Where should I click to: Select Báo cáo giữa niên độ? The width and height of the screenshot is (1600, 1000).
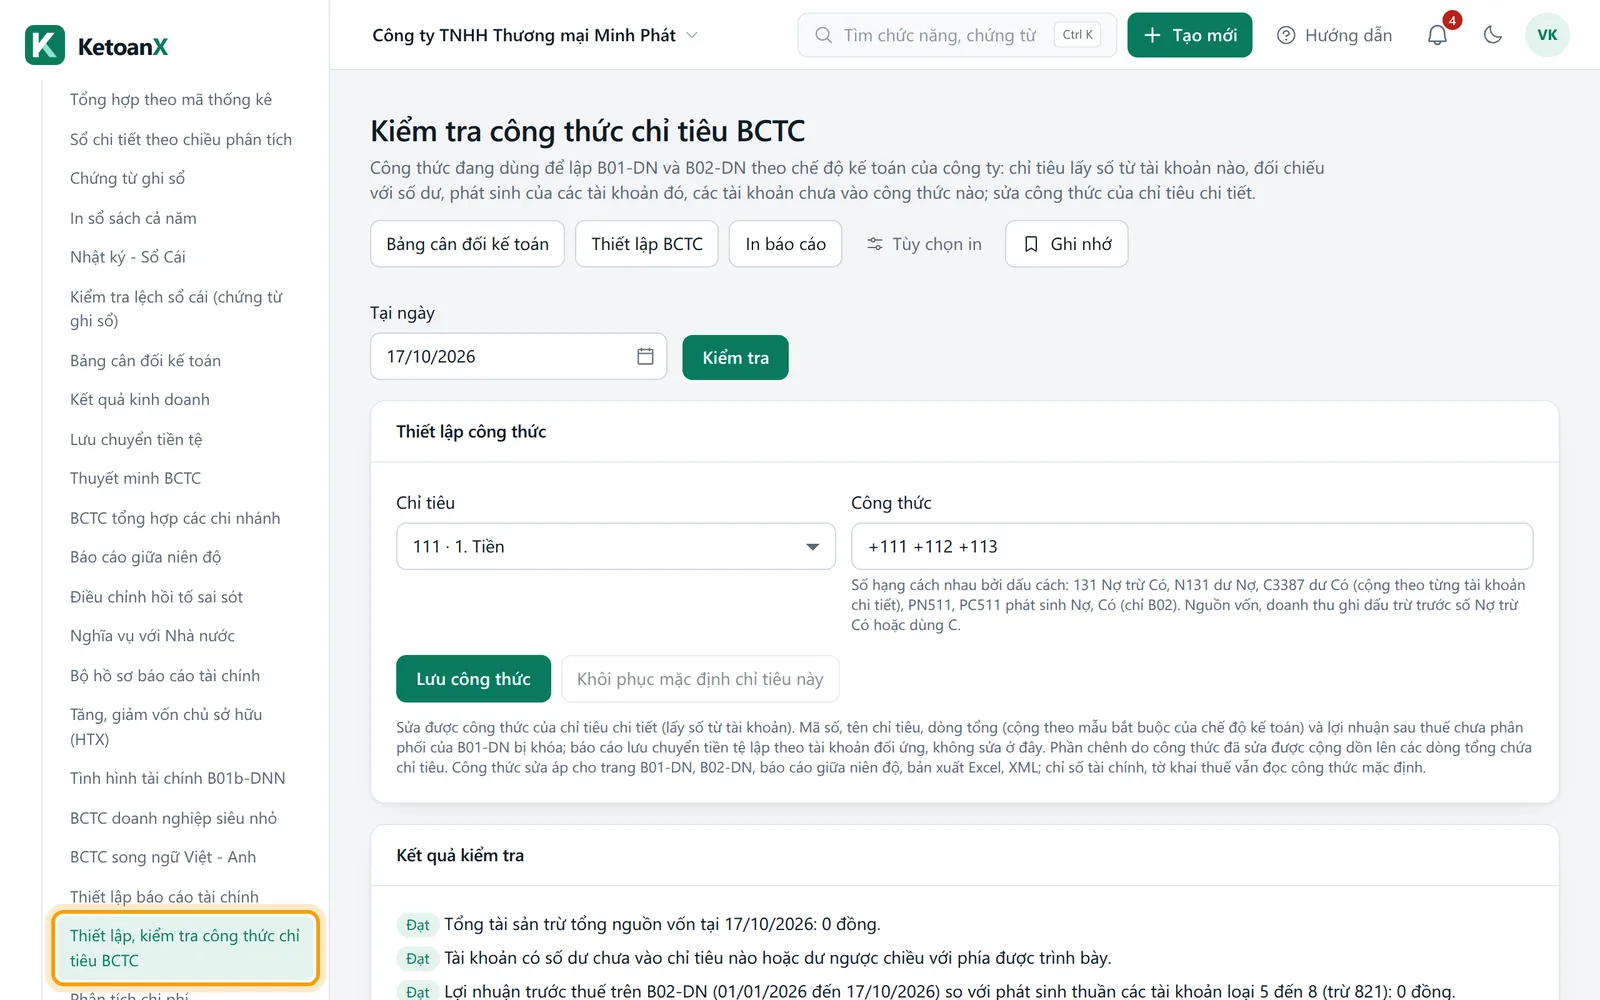pyautogui.click(x=146, y=557)
